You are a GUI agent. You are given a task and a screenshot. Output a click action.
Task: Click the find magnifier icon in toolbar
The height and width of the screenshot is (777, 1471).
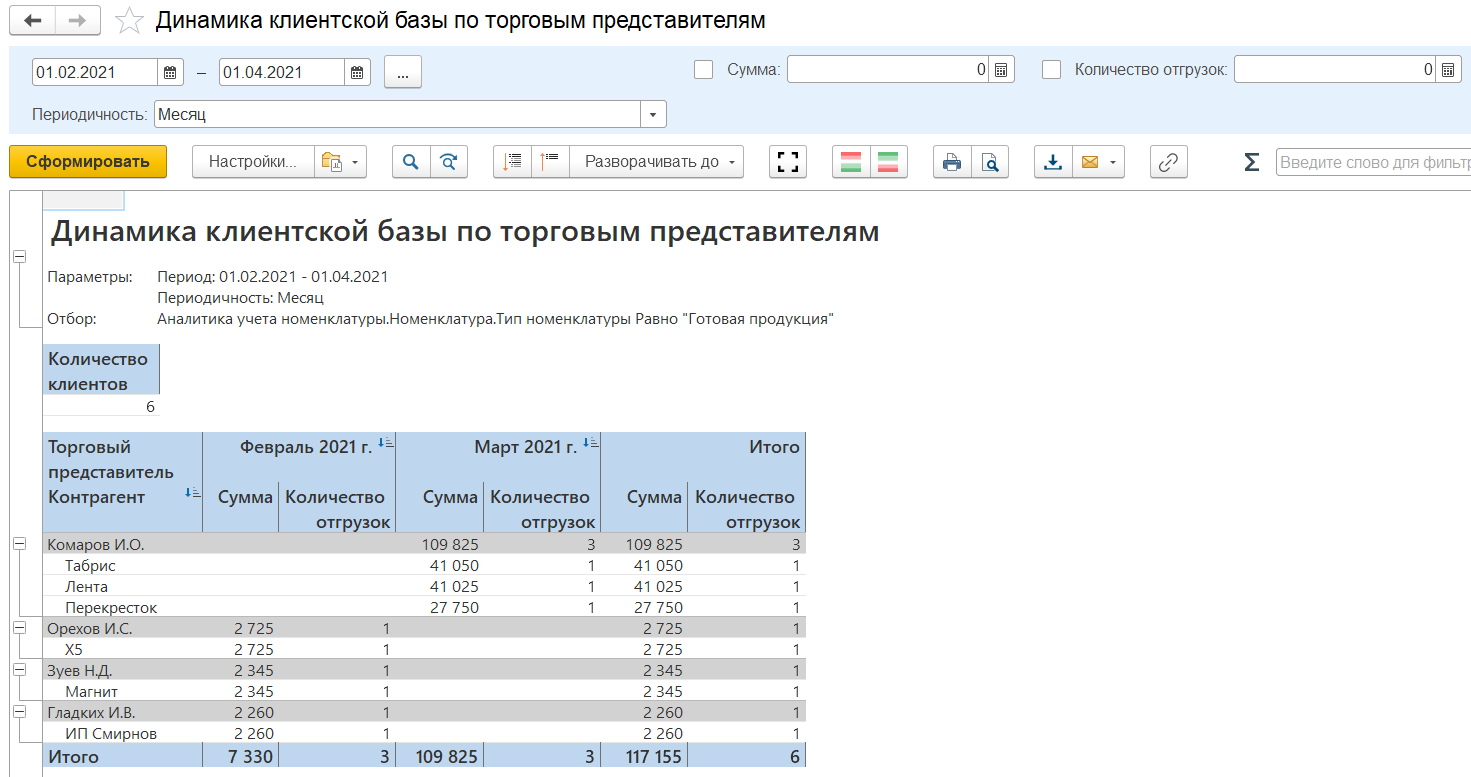point(410,162)
